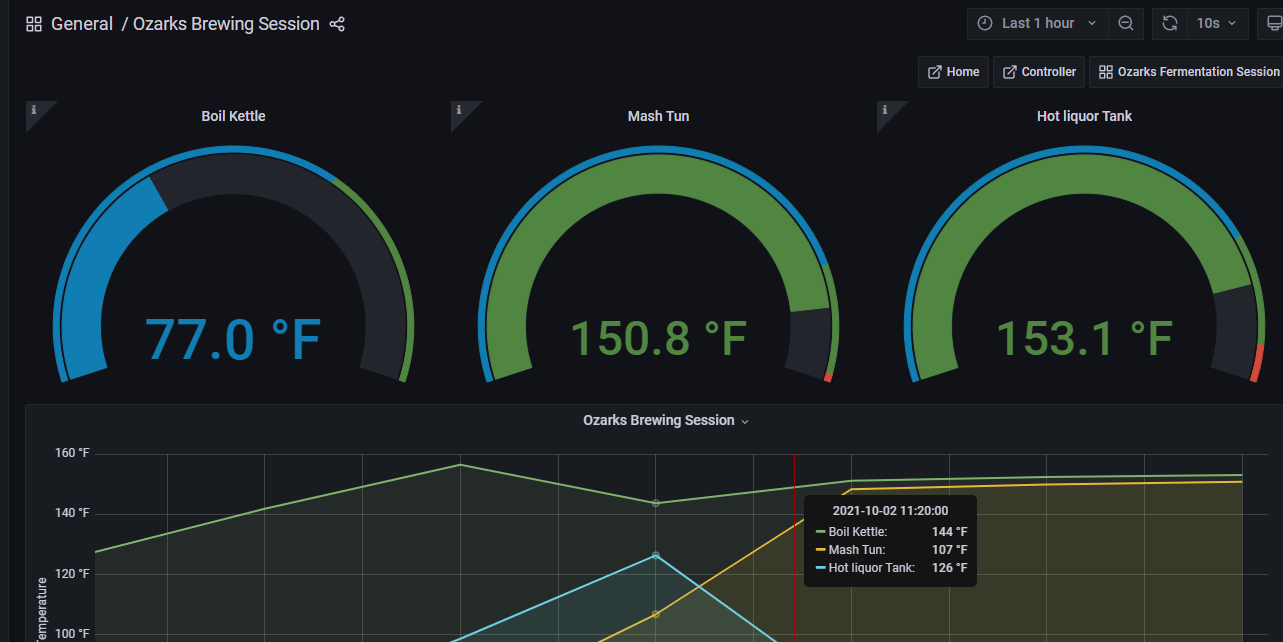
Task: Open Boil Kettle gauge panel title menu
Action: pos(233,116)
